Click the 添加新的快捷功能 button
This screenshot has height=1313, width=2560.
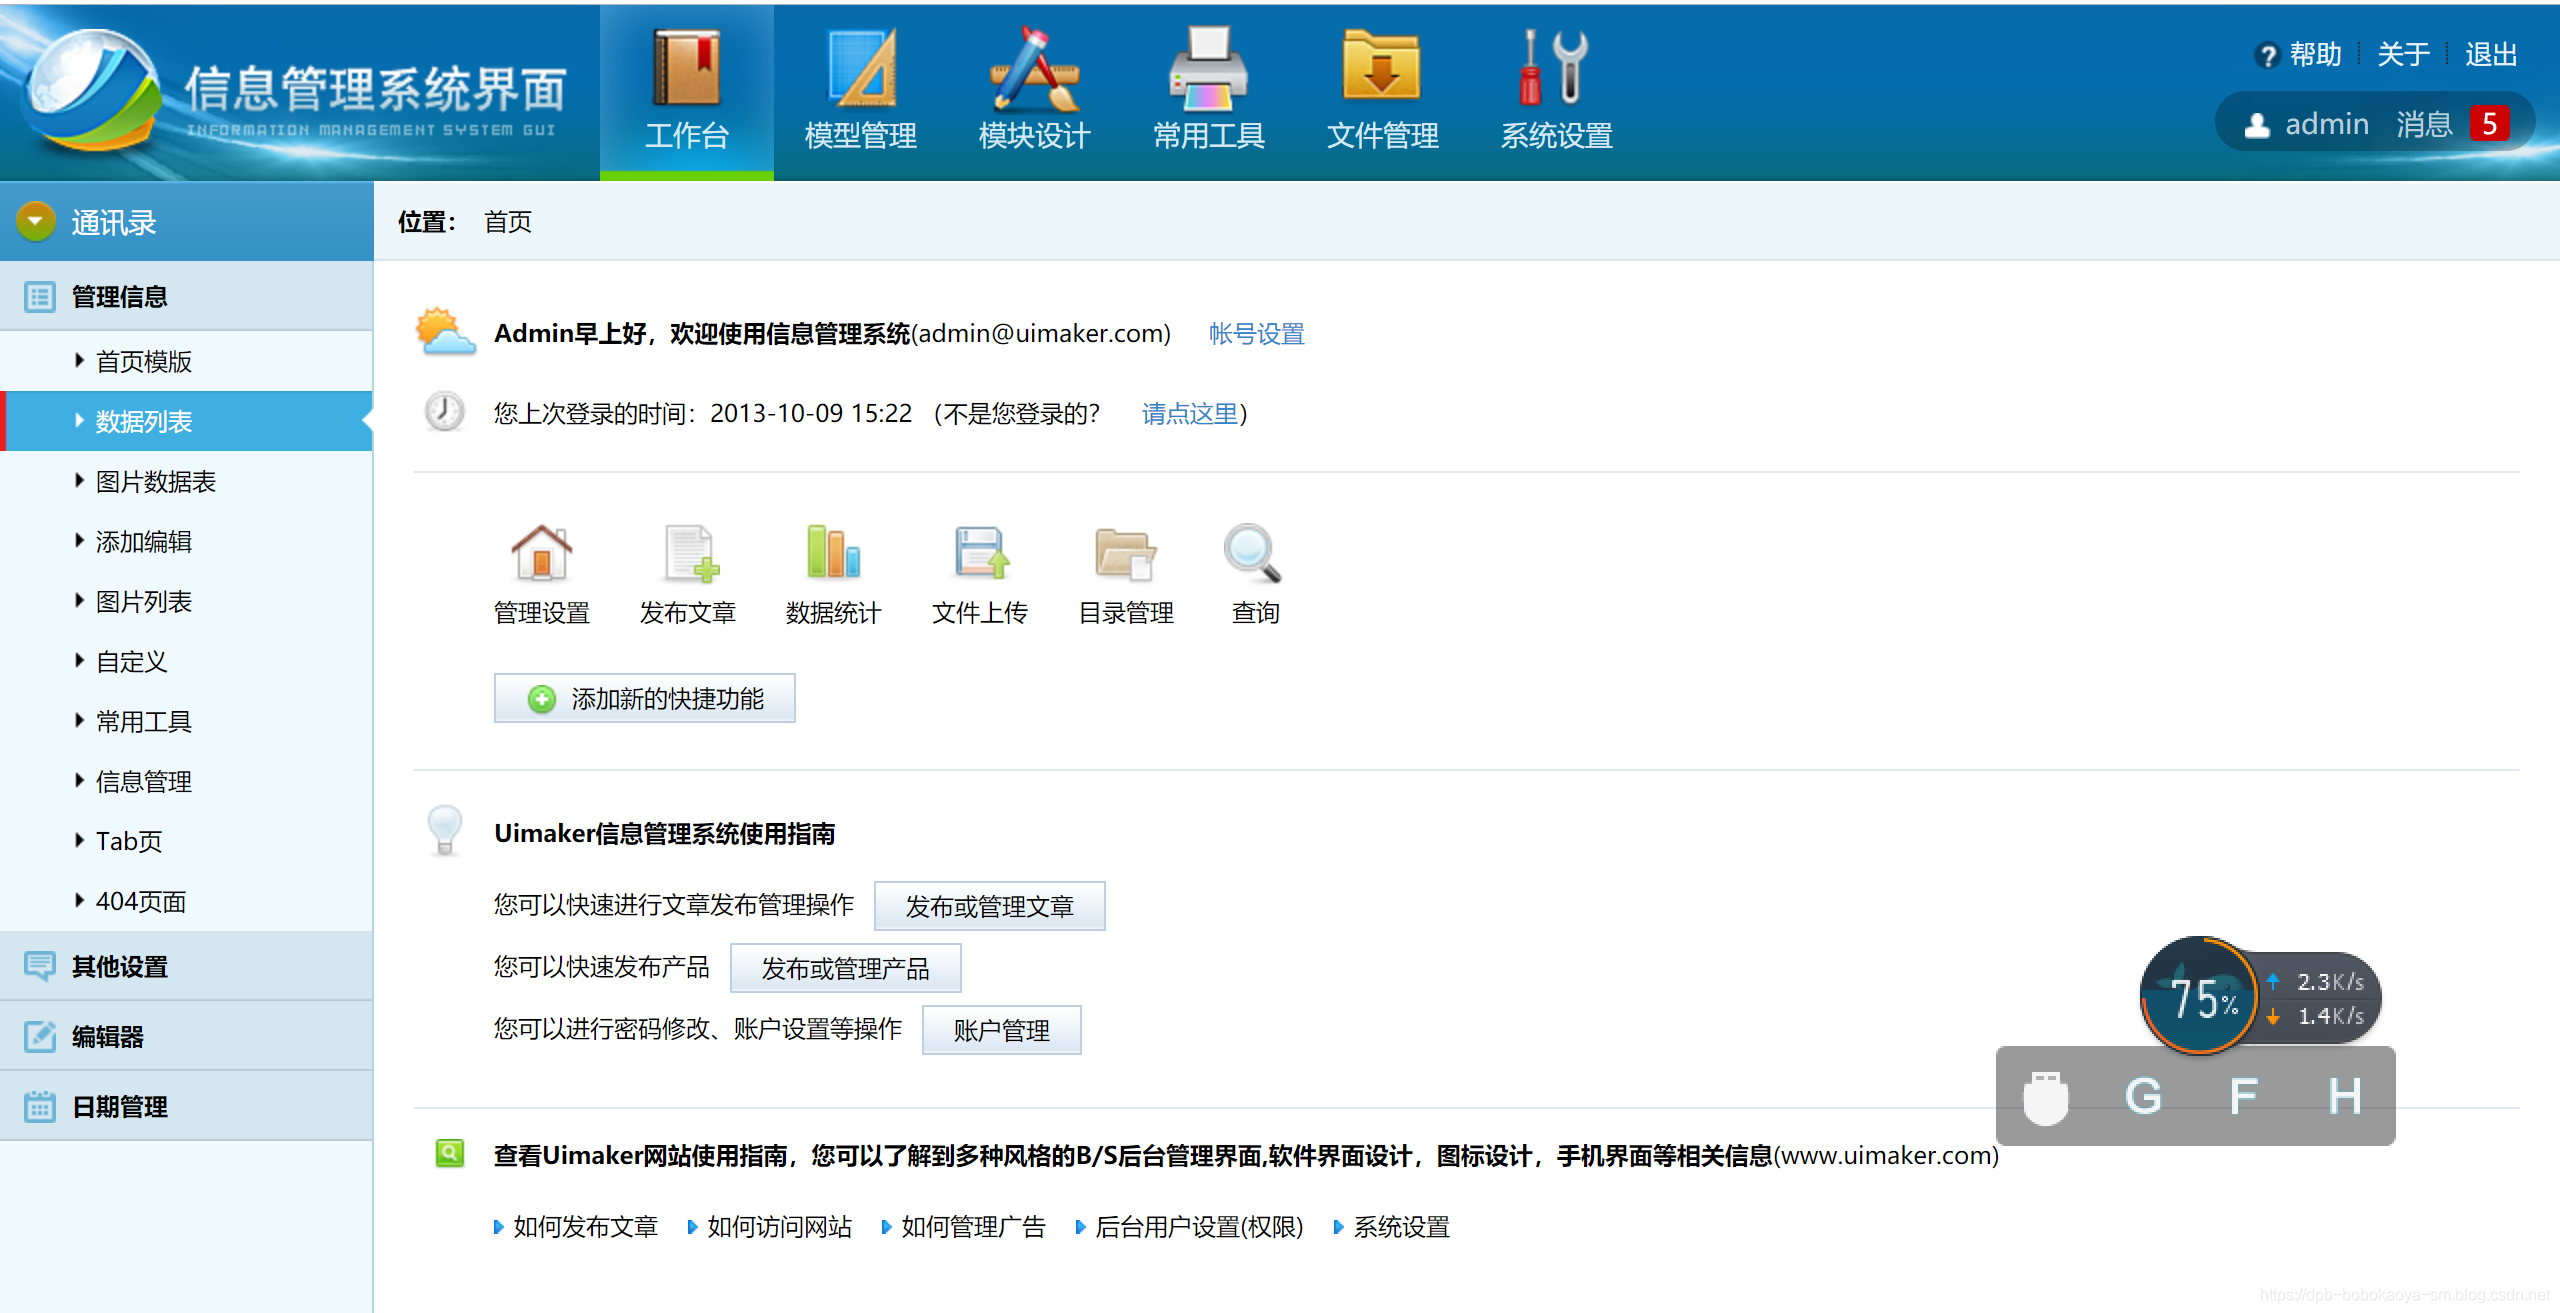click(x=644, y=699)
